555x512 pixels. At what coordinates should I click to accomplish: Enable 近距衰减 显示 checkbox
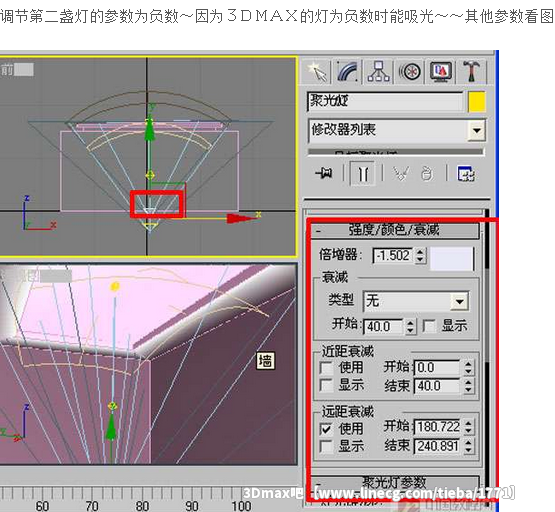point(326,385)
